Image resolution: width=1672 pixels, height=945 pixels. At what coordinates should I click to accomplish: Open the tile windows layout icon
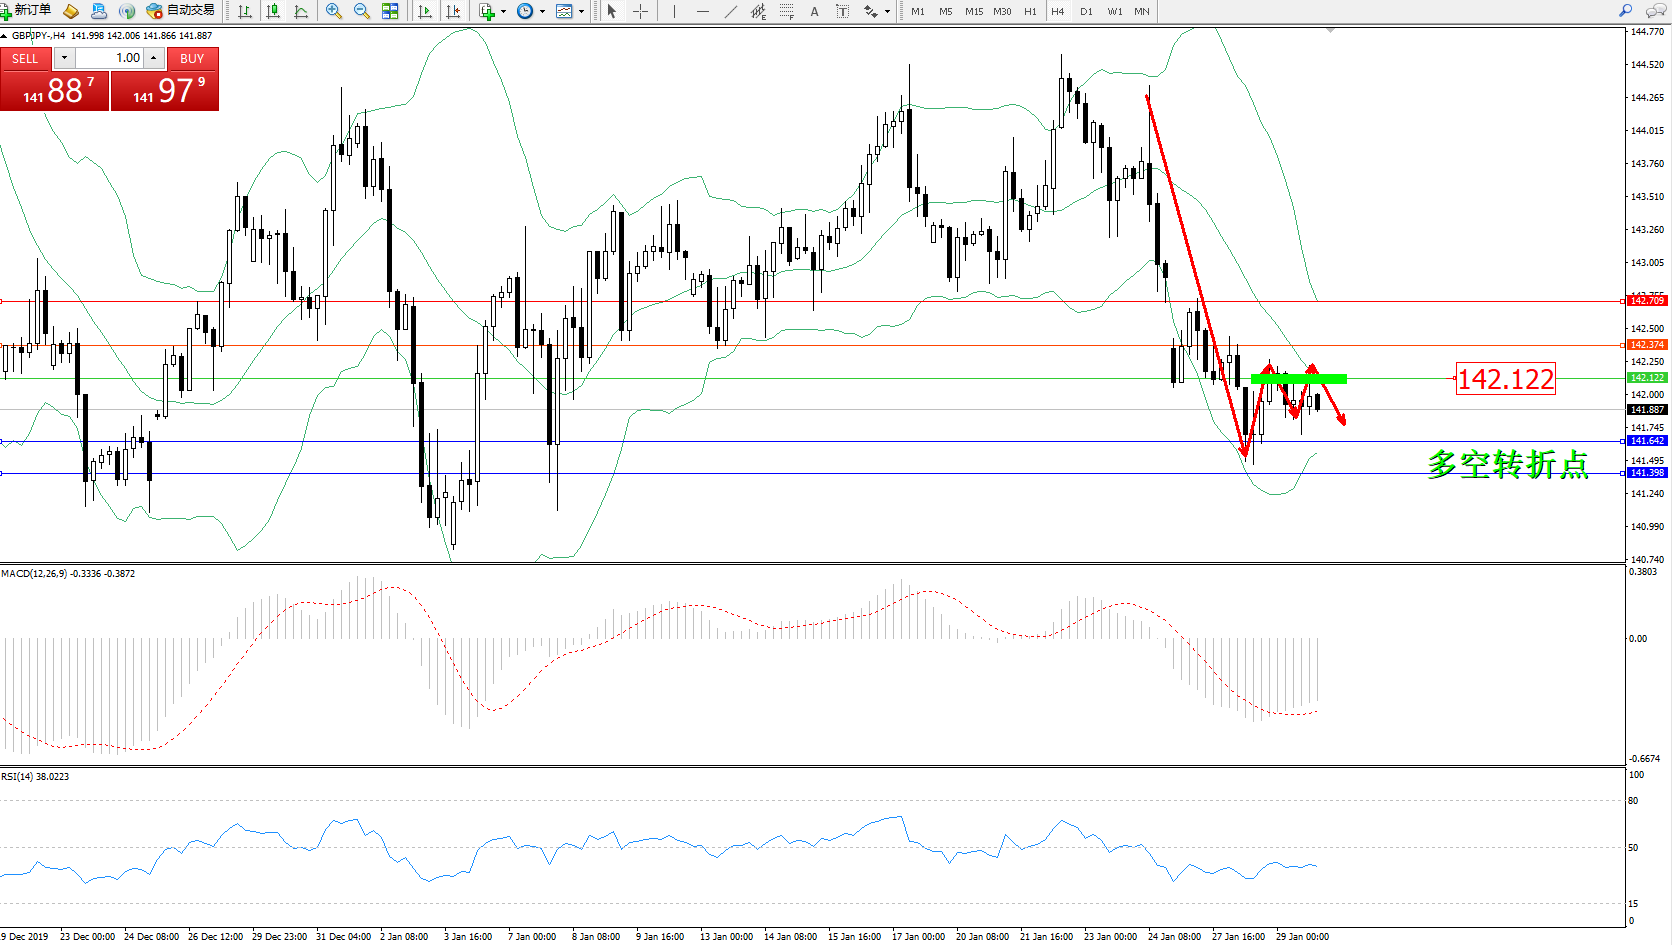[x=390, y=11]
